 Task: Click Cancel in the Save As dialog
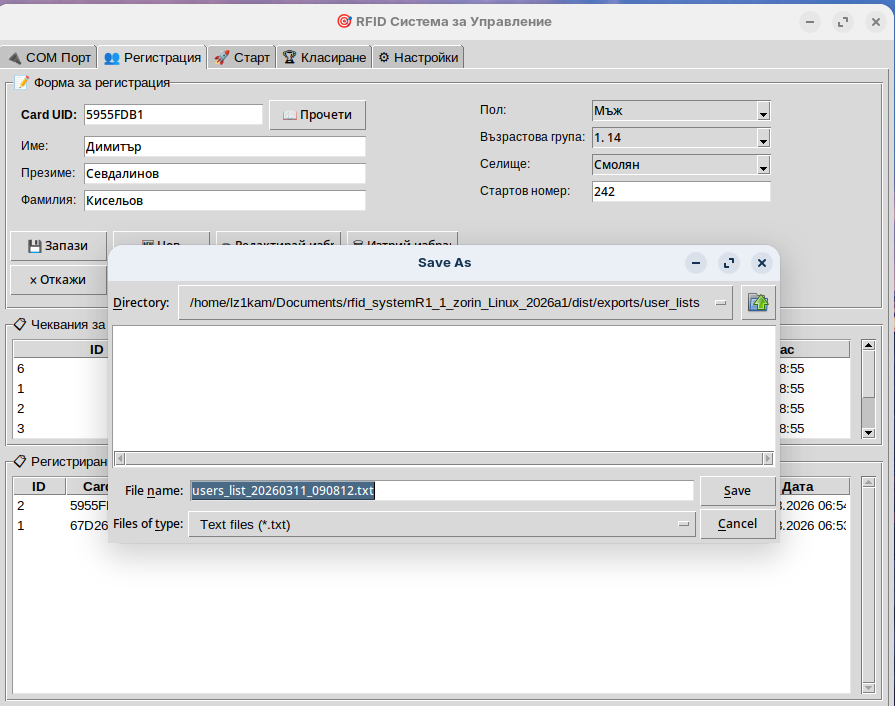coord(737,524)
